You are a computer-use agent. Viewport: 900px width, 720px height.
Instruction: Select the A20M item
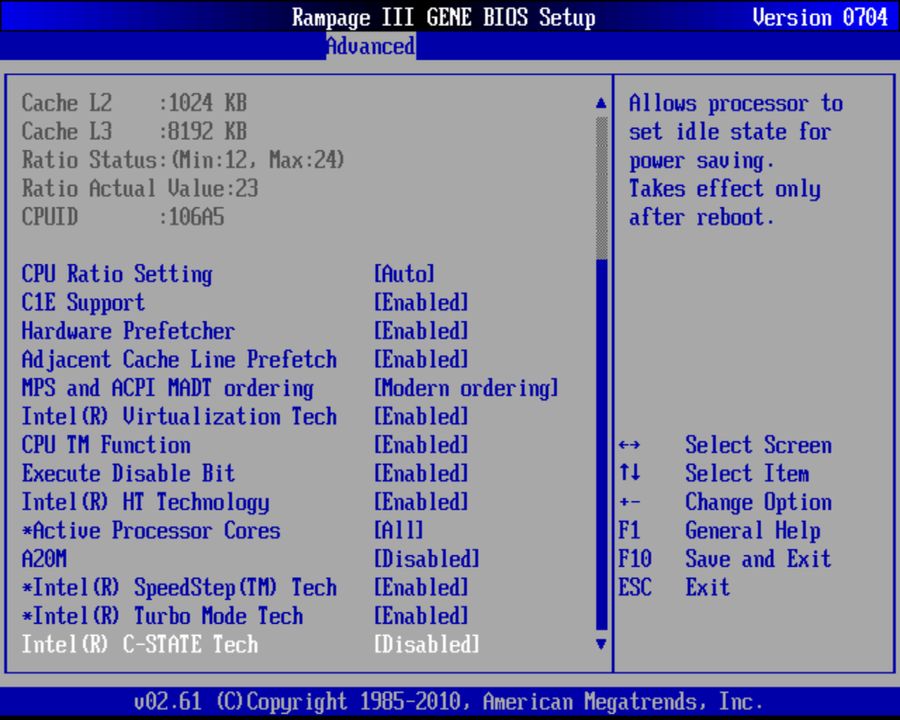pos(44,559)
